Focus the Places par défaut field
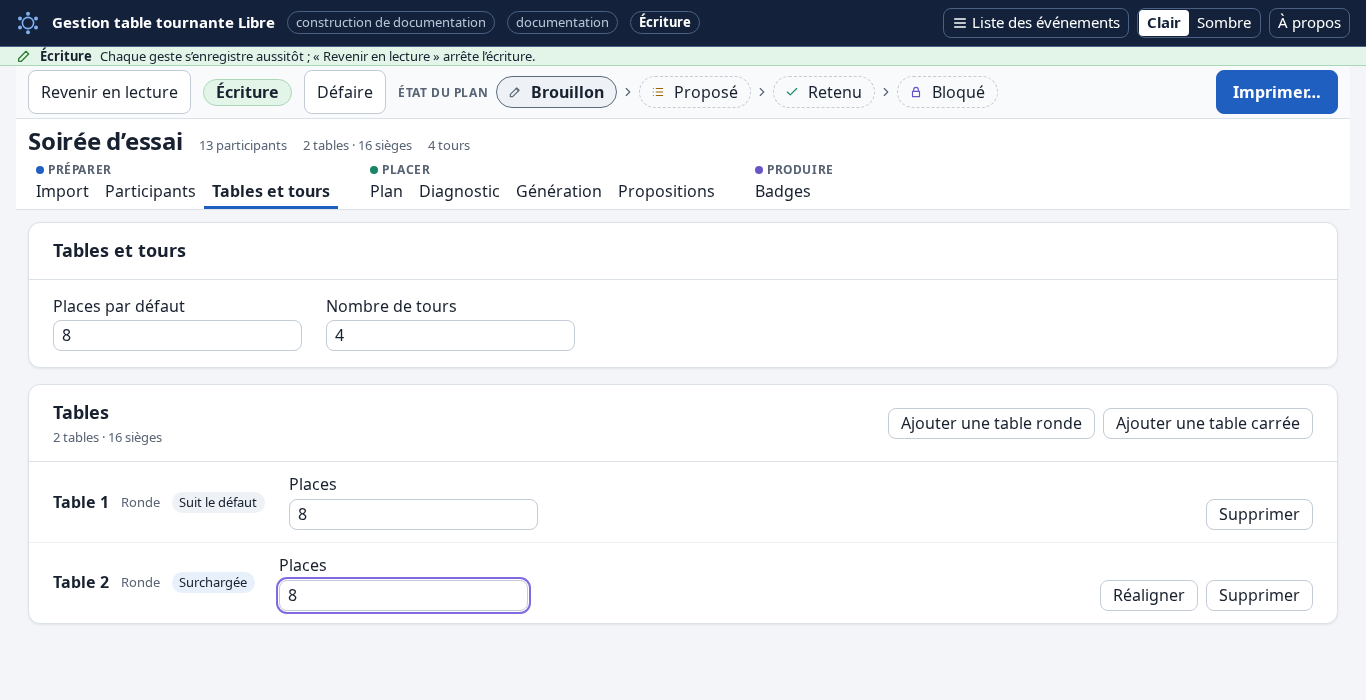Screen dimensions: 1366x700 (177, 335)
